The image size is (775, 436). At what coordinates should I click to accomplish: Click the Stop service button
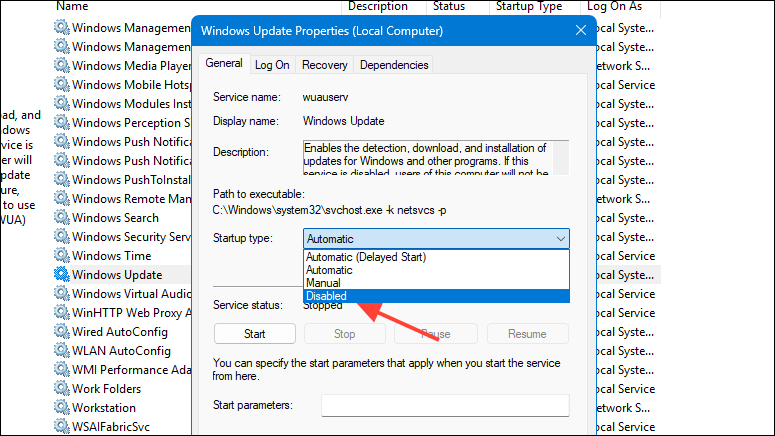(344, 334)
